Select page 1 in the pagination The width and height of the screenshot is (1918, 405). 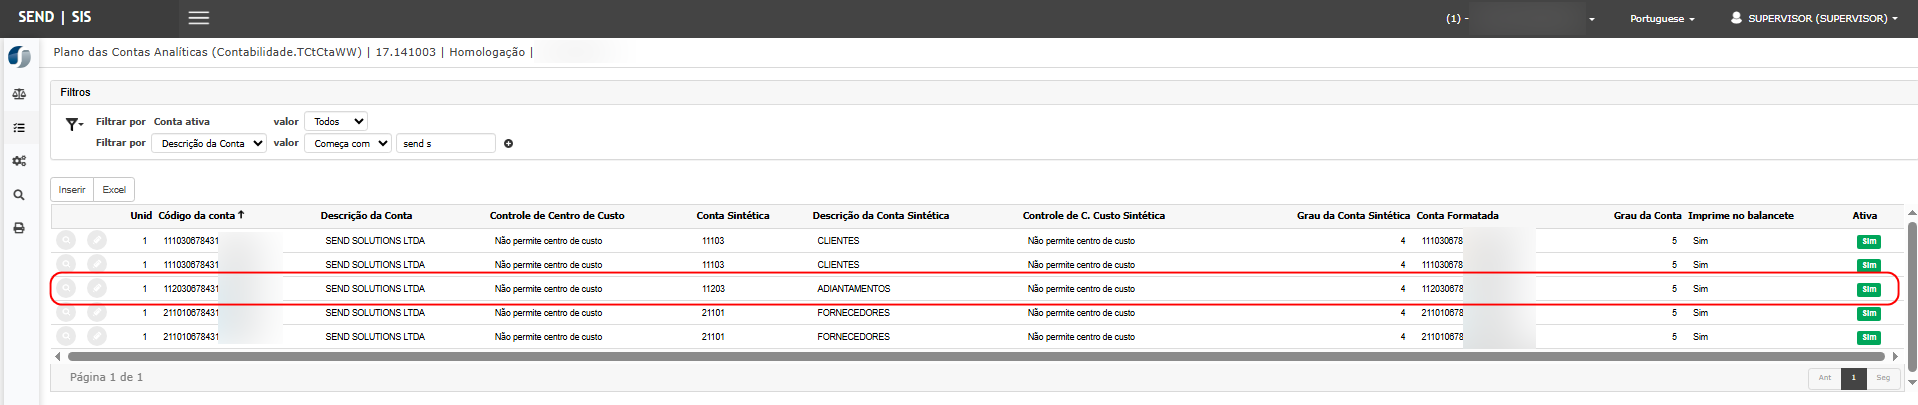click(x=1853, y=378)
